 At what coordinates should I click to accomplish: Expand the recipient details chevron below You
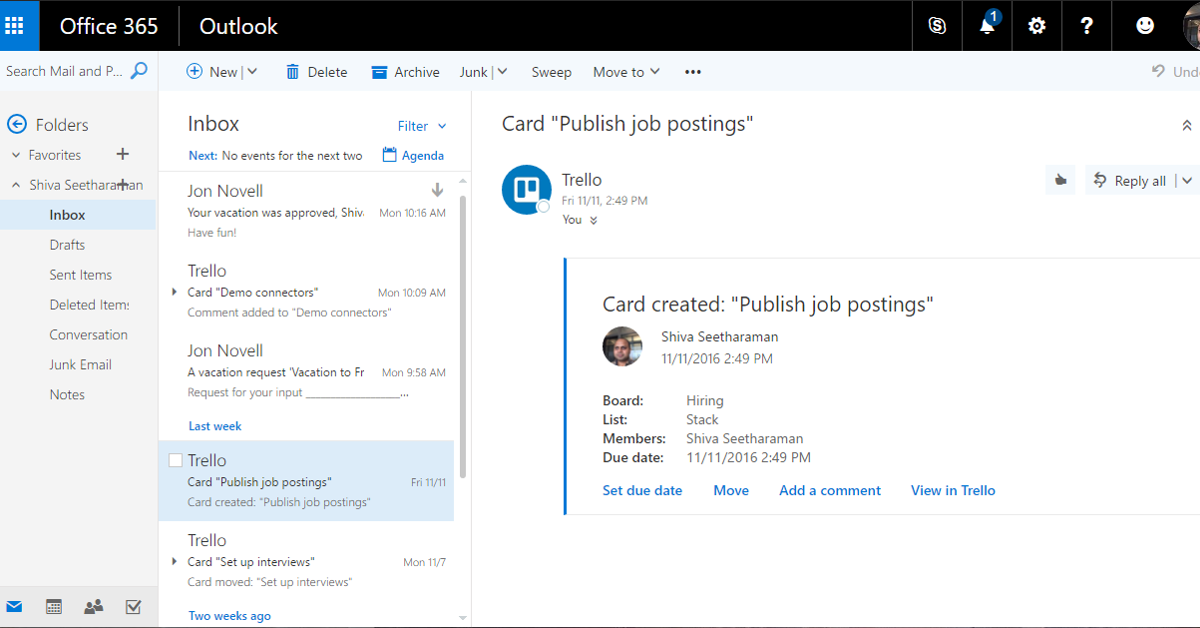coord(593,221)
